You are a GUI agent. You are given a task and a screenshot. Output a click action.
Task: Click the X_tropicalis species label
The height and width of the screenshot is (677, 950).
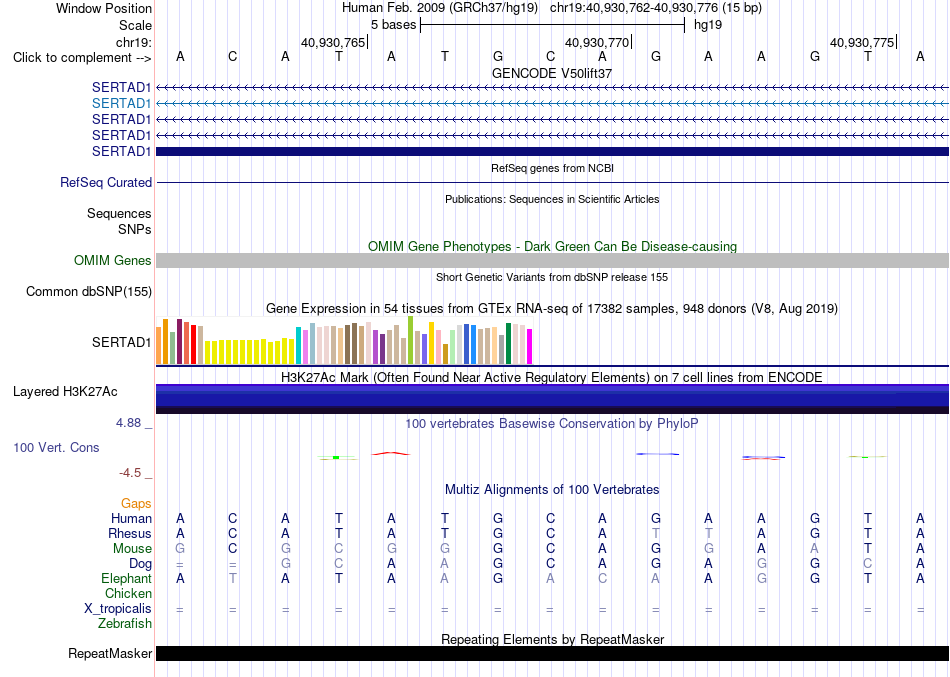click(x=118, y=609)
